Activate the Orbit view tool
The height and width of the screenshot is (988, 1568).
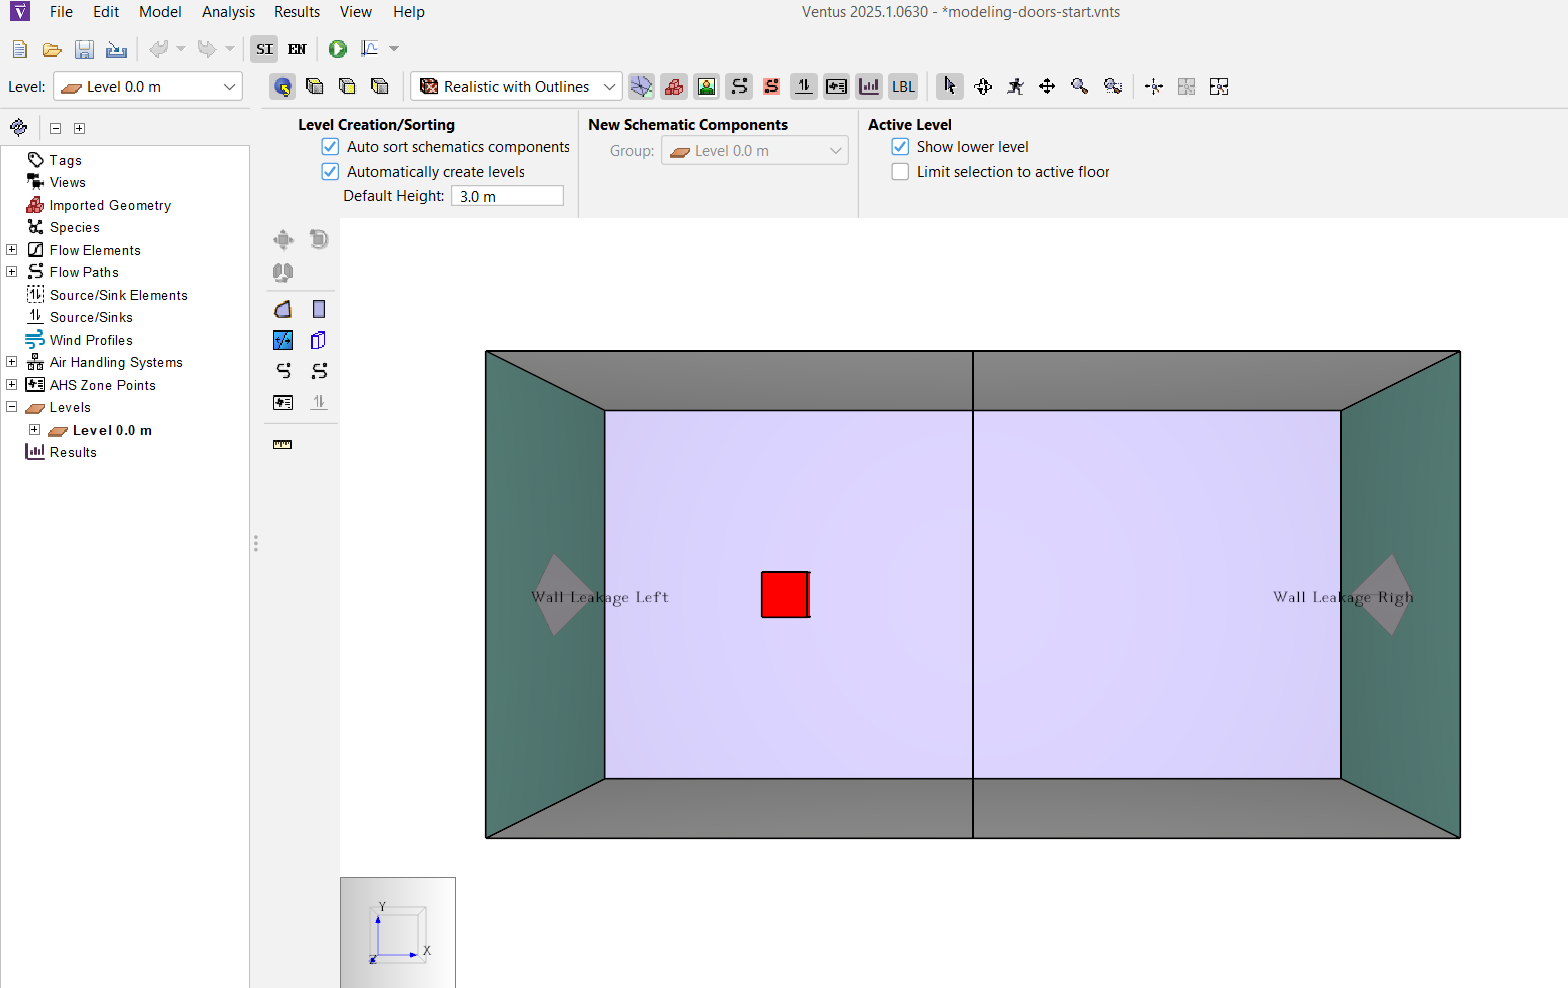tap(983, 87)
